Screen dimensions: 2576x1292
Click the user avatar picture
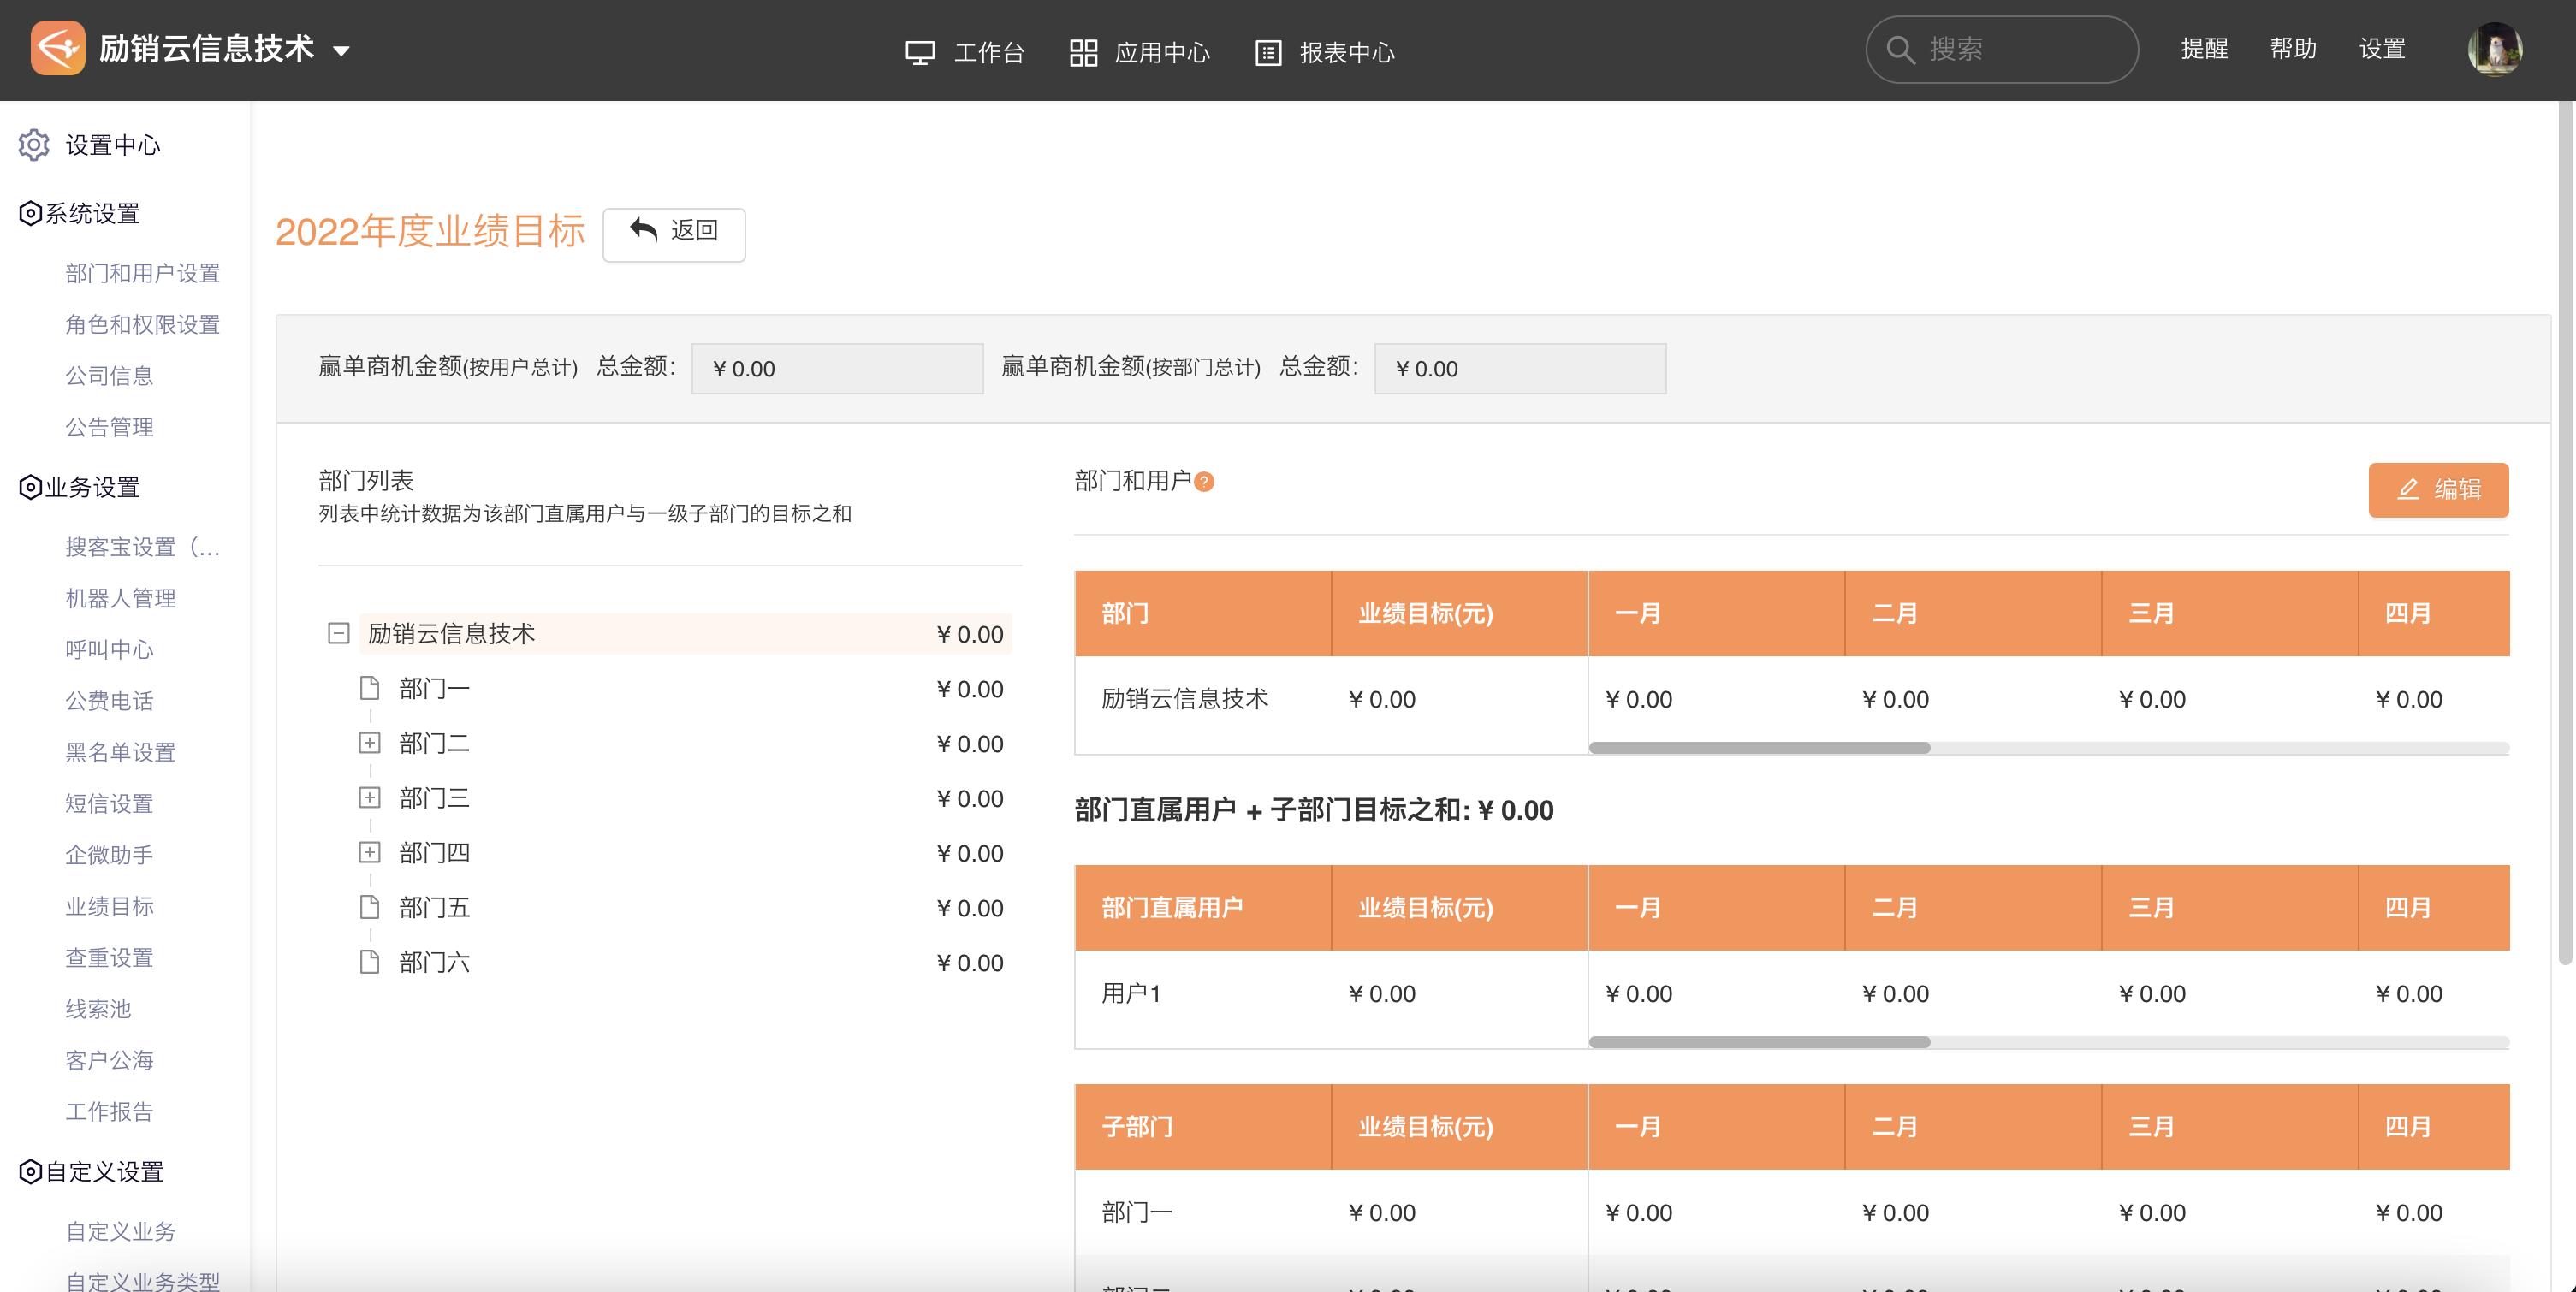click(2494, 49)
